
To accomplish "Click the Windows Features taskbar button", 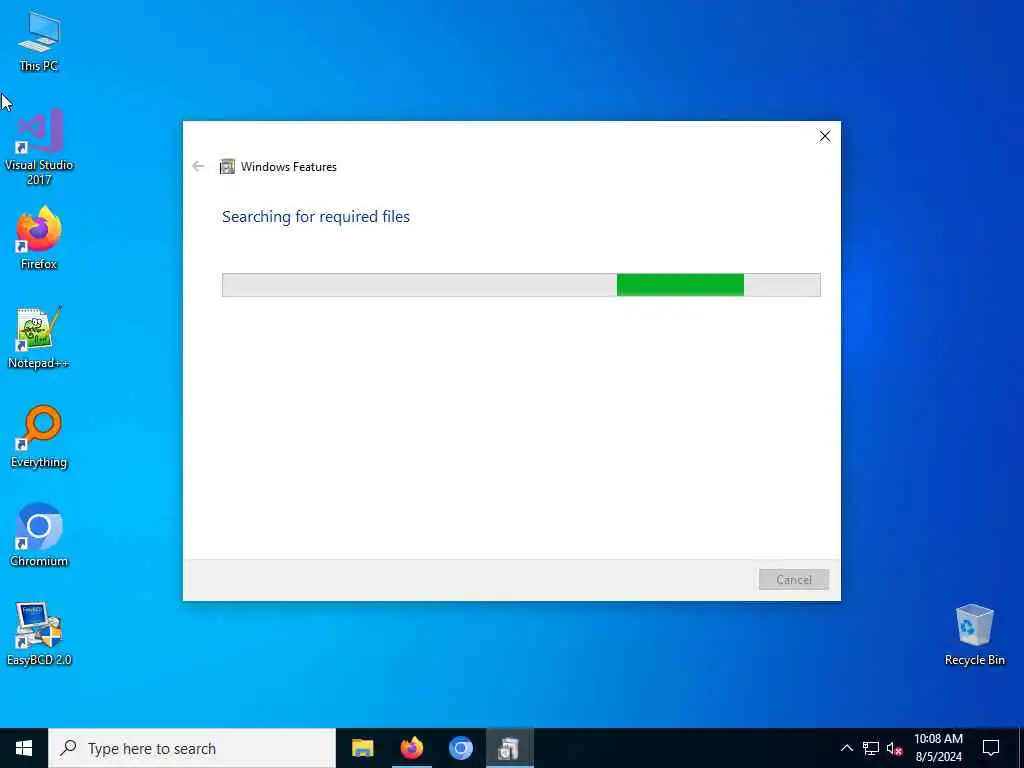I will (509, 748).
